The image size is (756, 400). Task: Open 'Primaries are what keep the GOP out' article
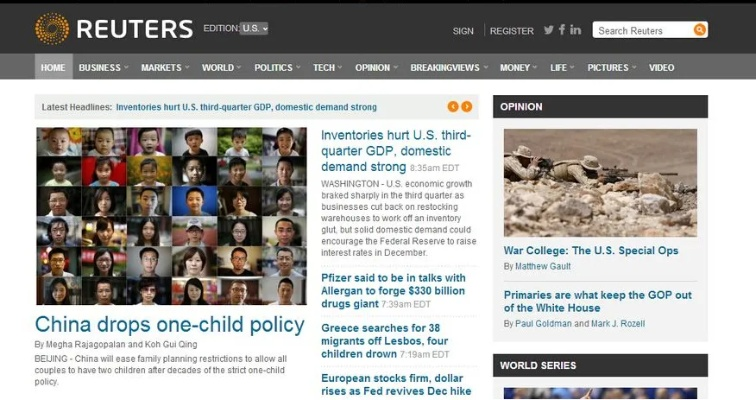(597, 301)
